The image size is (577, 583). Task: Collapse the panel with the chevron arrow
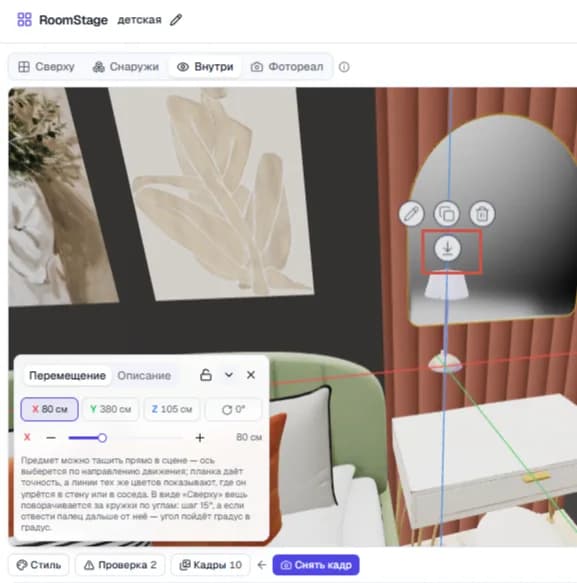pos(229,375)
